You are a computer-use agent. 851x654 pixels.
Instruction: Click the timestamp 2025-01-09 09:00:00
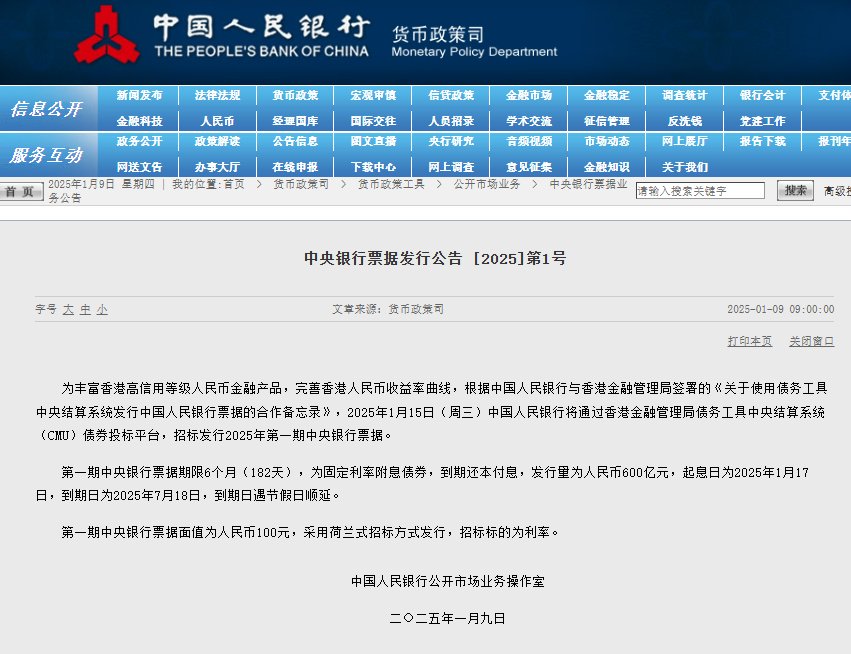[780, 309]
